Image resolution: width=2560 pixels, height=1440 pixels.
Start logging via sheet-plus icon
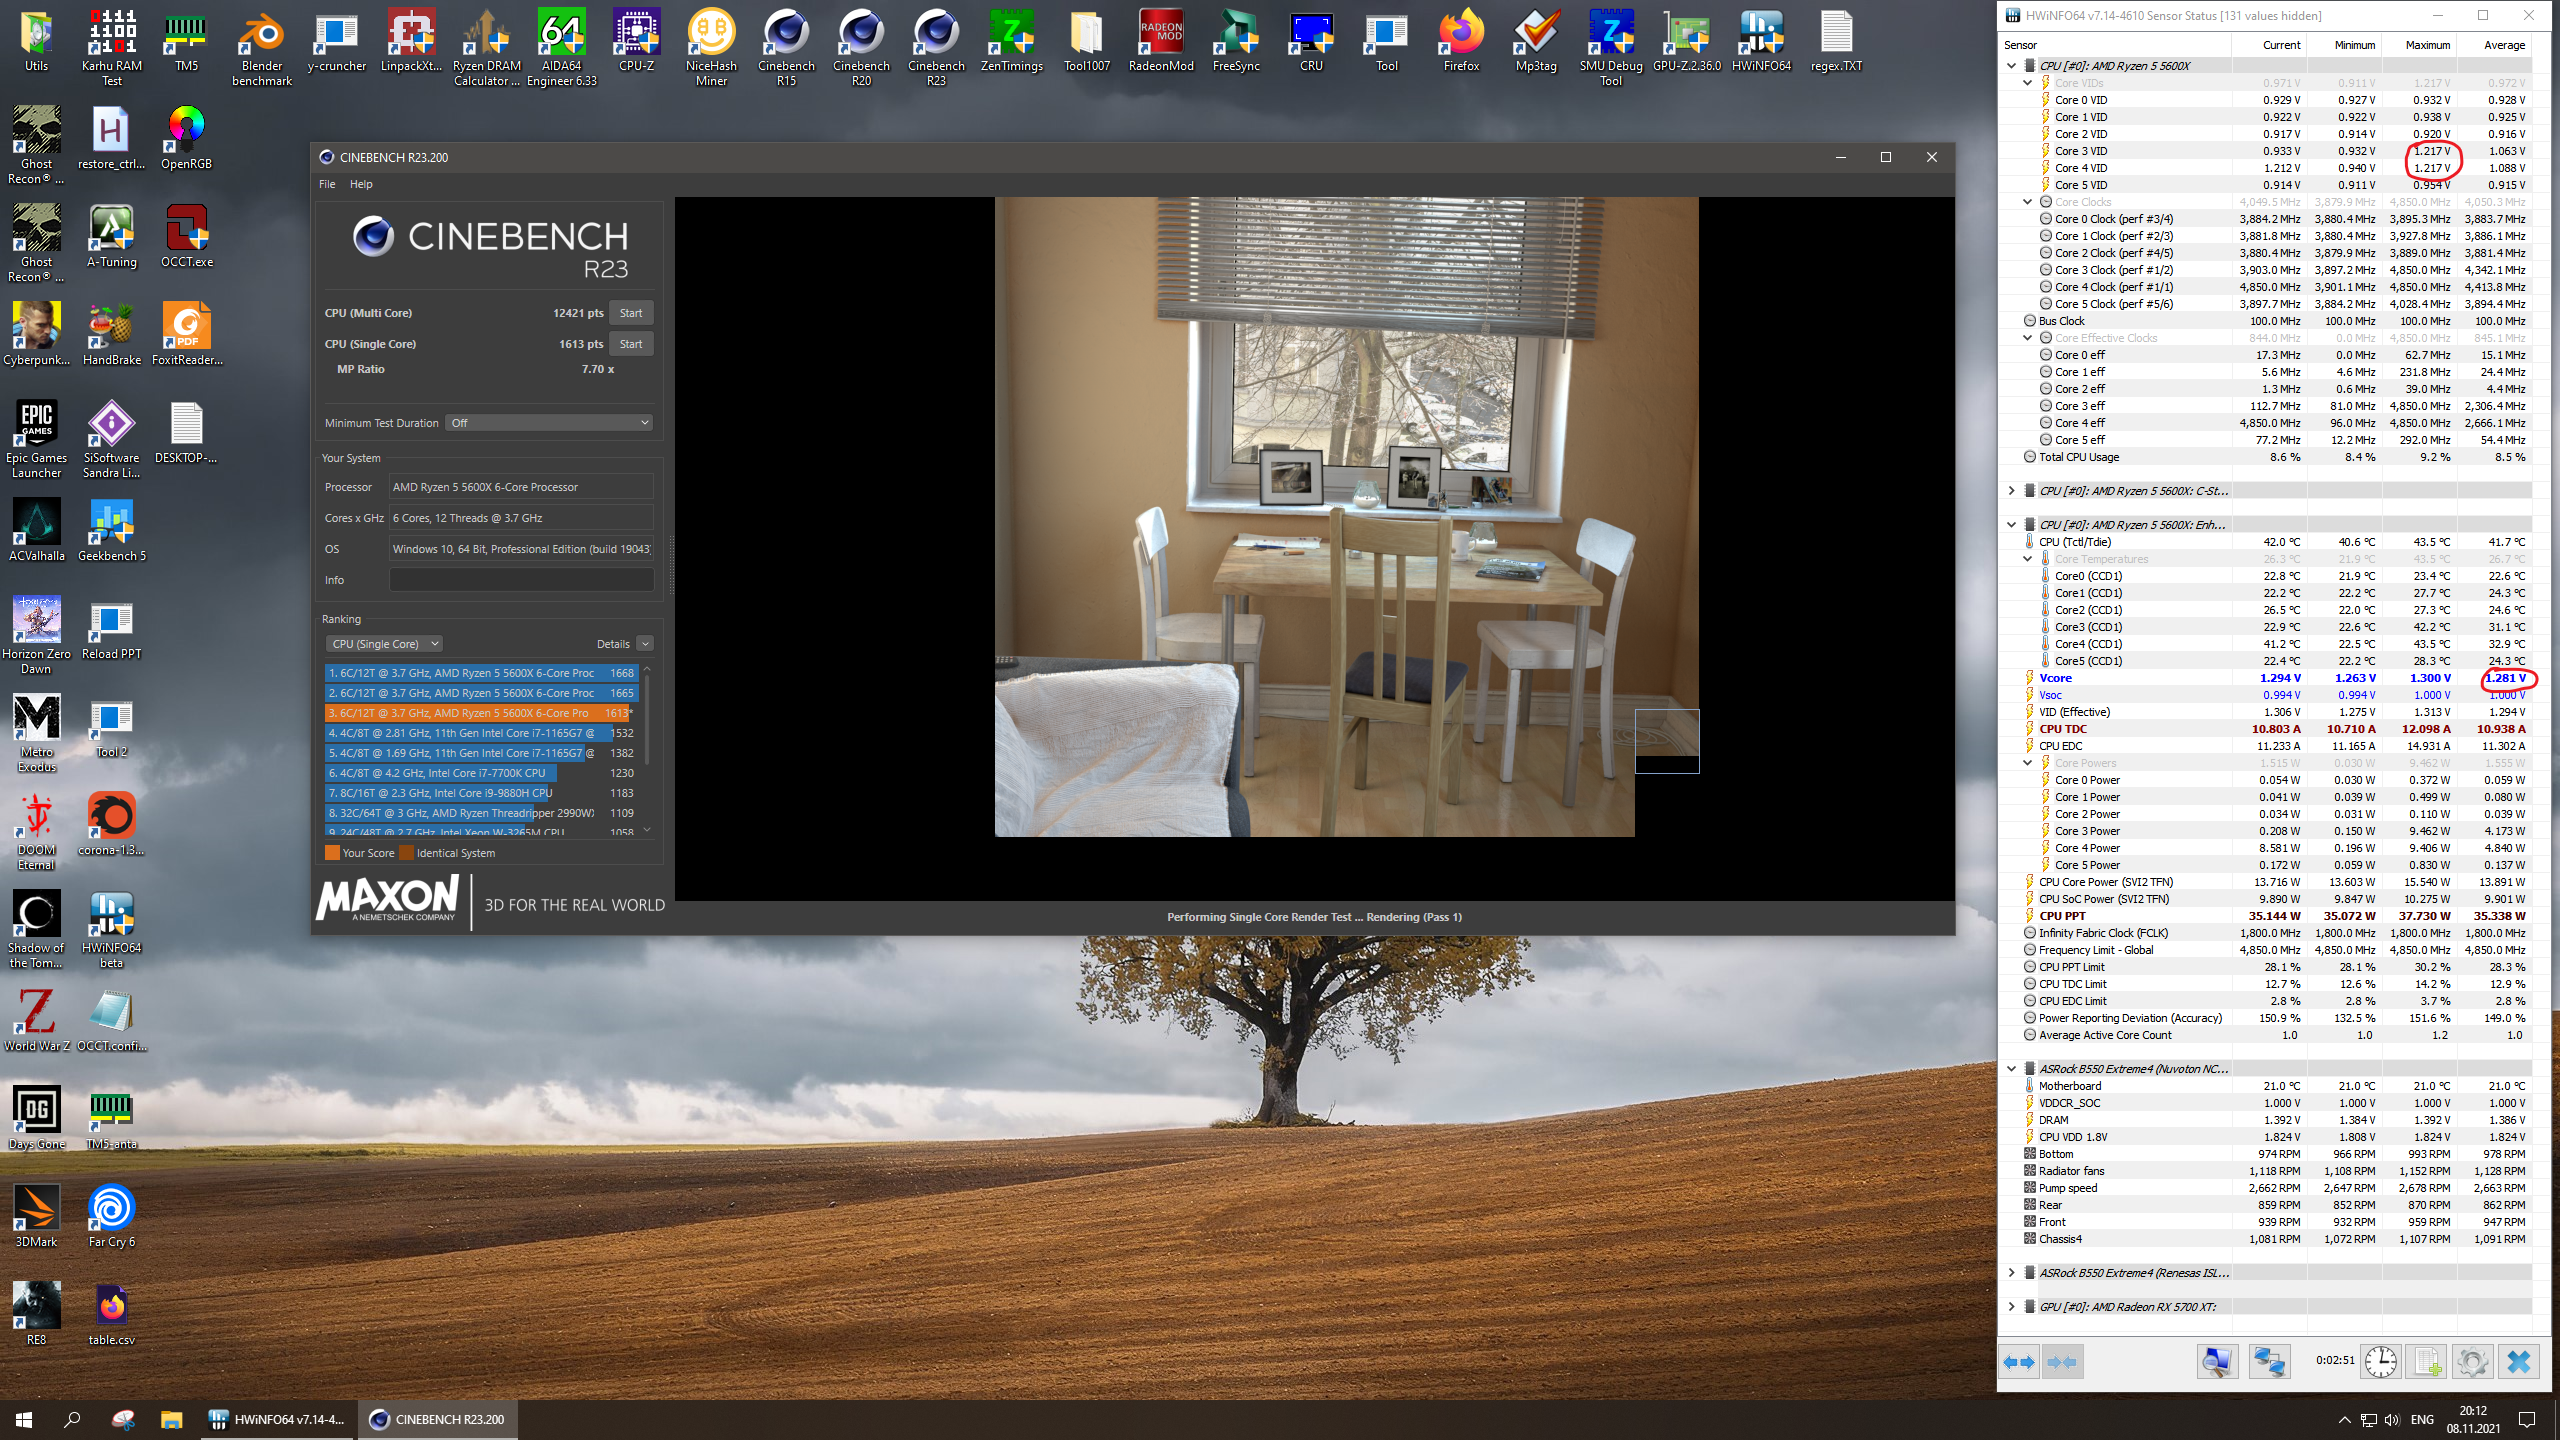coord(2427,1362)
